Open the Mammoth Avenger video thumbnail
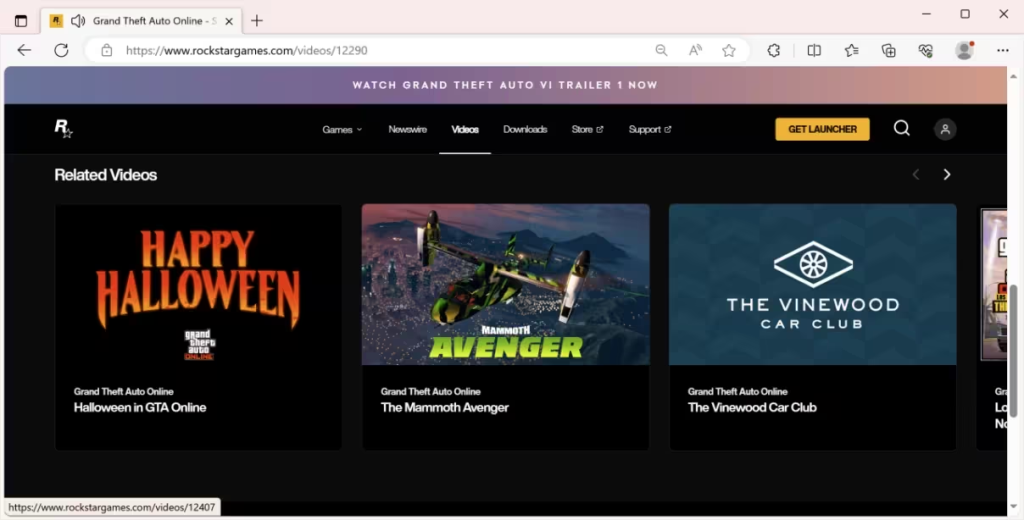 coord(505,284)
